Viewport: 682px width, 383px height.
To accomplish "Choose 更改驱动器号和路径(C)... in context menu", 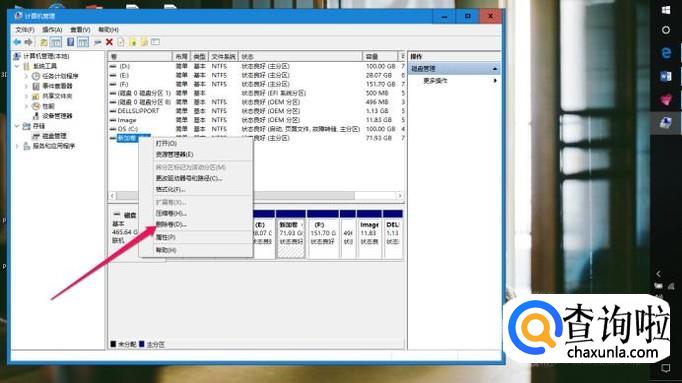I will coord(196,178).
